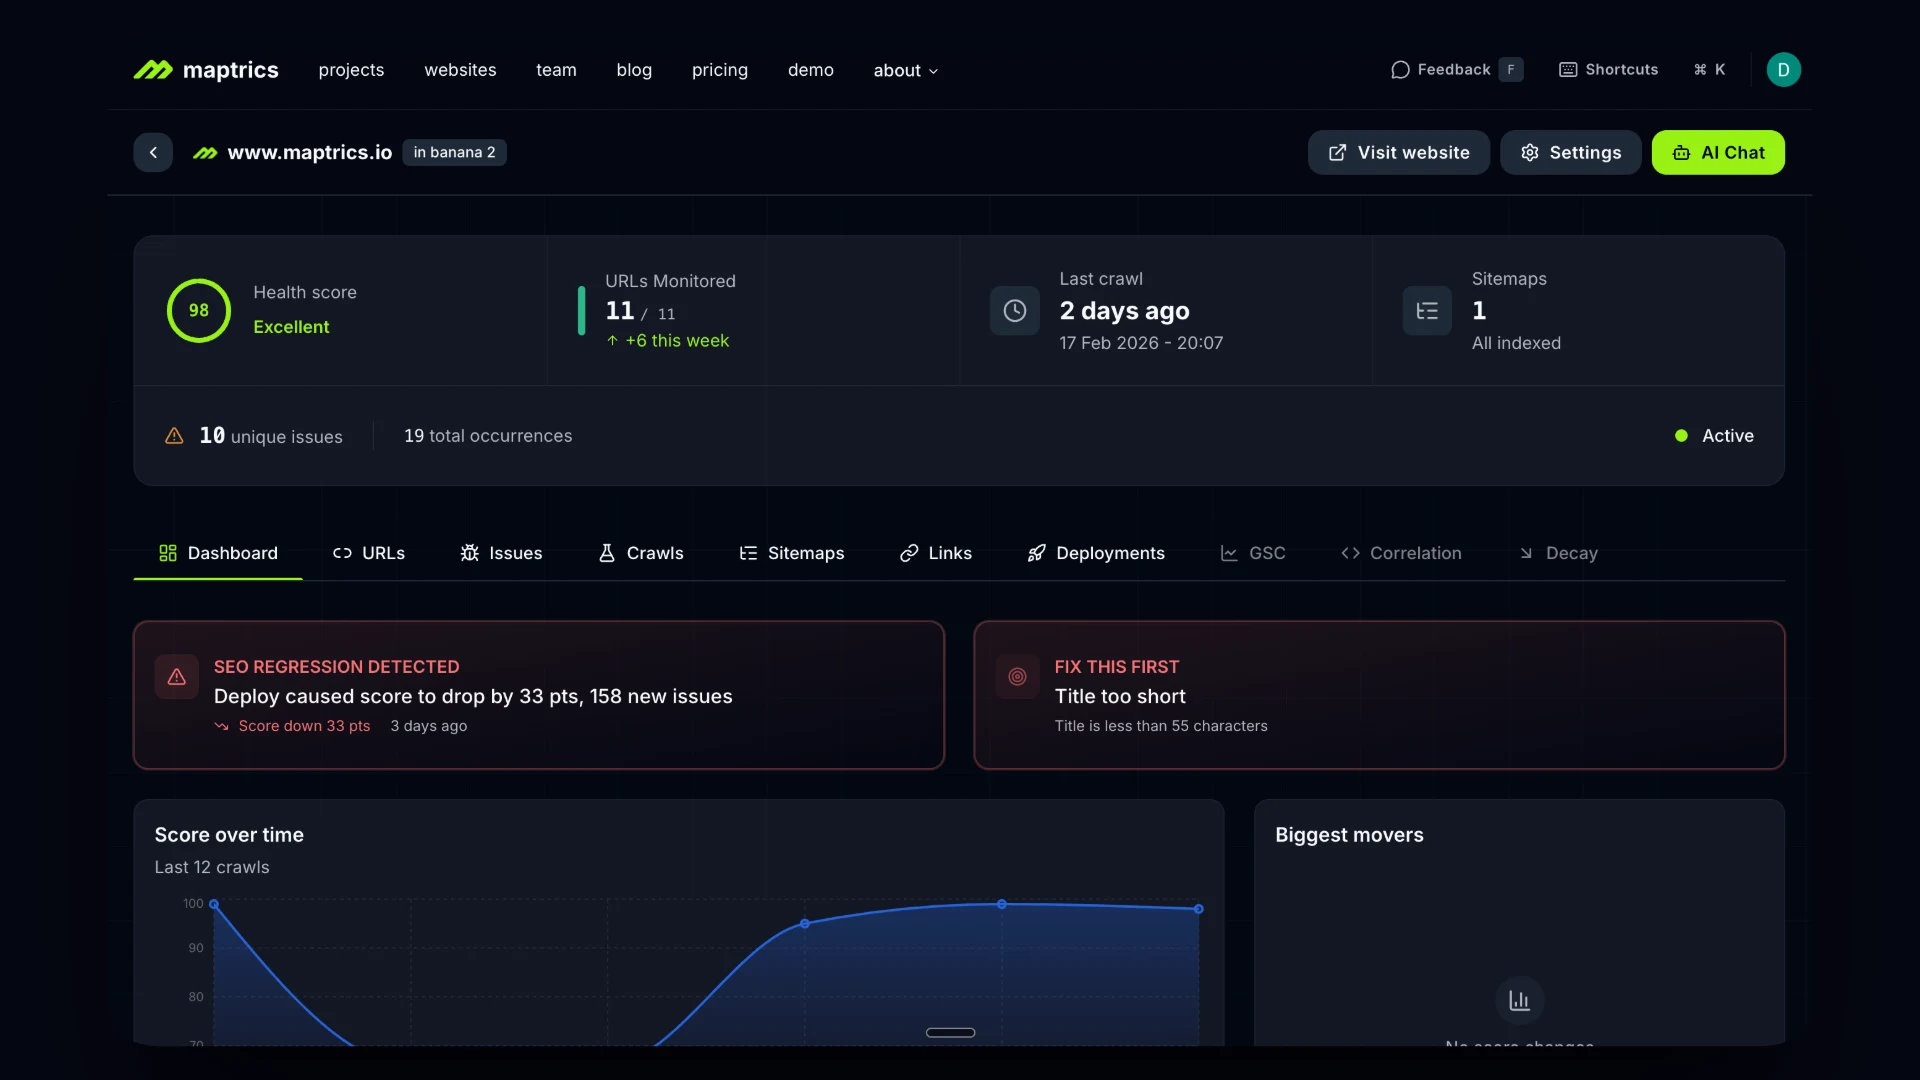The width and height of the screenshot is (1920, 1080).
Task: Click the Sitemaps list icon
Action: (1427, 311)
